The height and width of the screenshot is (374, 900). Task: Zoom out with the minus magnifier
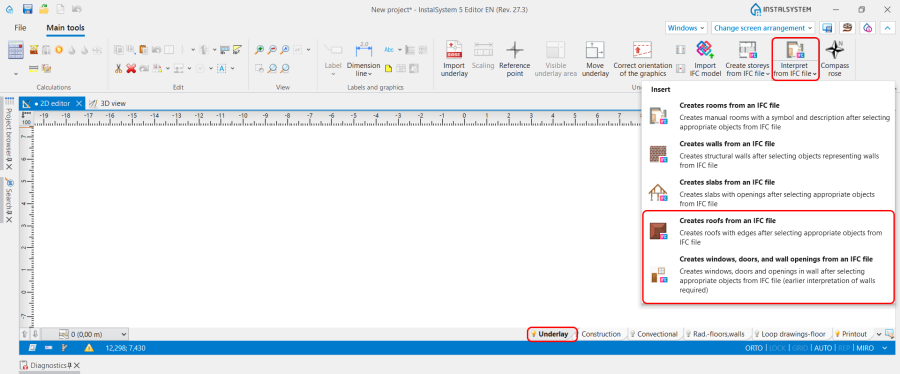pos(272,50)
